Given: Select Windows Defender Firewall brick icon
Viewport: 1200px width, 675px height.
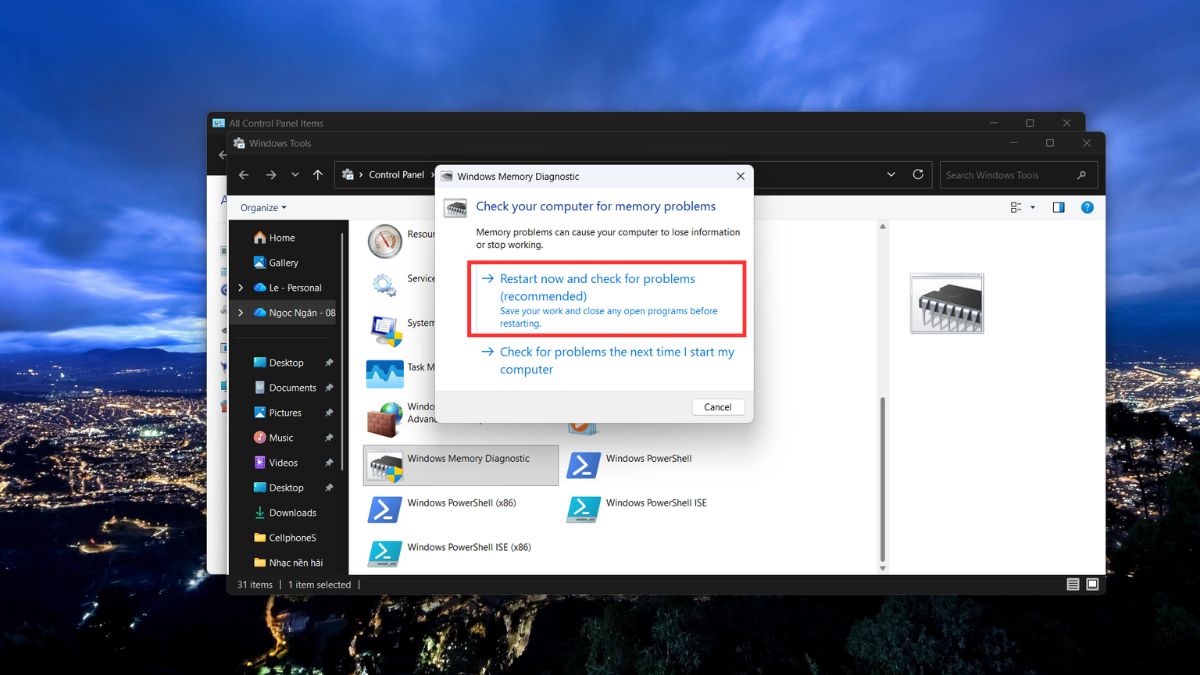Looking at the screenshot, I should pos(385,419).
